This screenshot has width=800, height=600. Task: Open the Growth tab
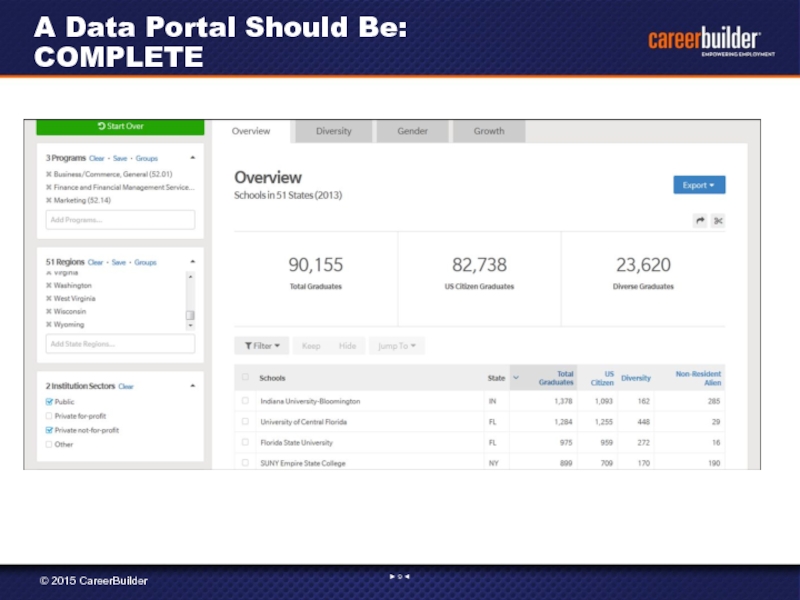point(489,131)
